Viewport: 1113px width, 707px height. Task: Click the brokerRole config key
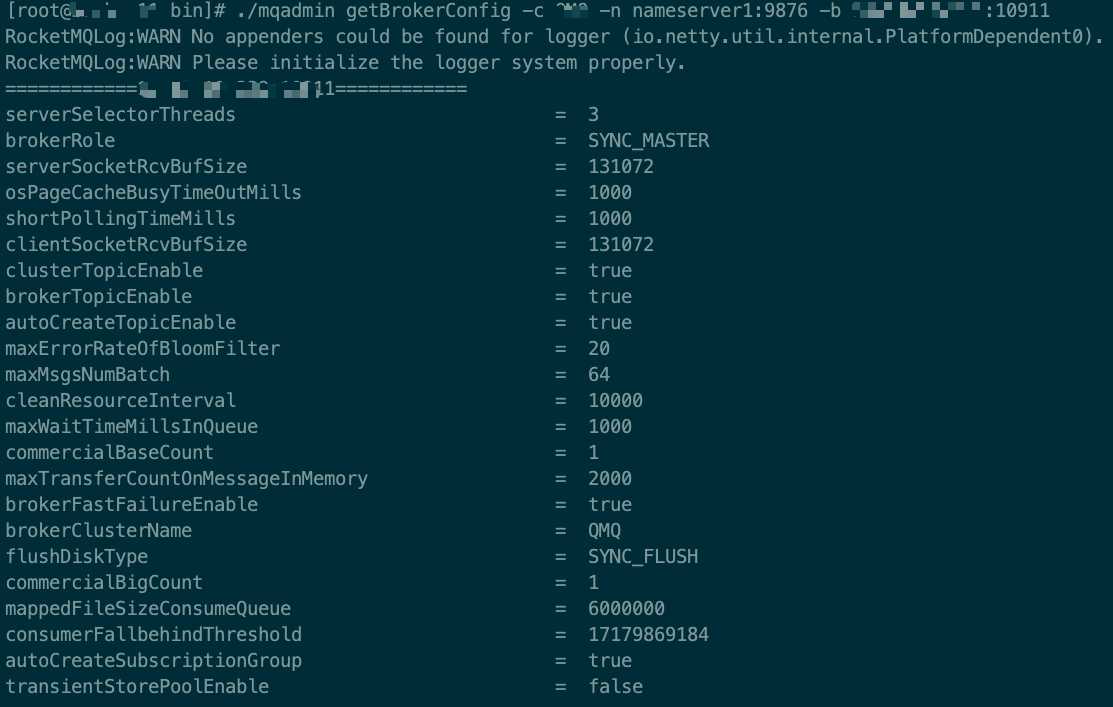point(60,141)
